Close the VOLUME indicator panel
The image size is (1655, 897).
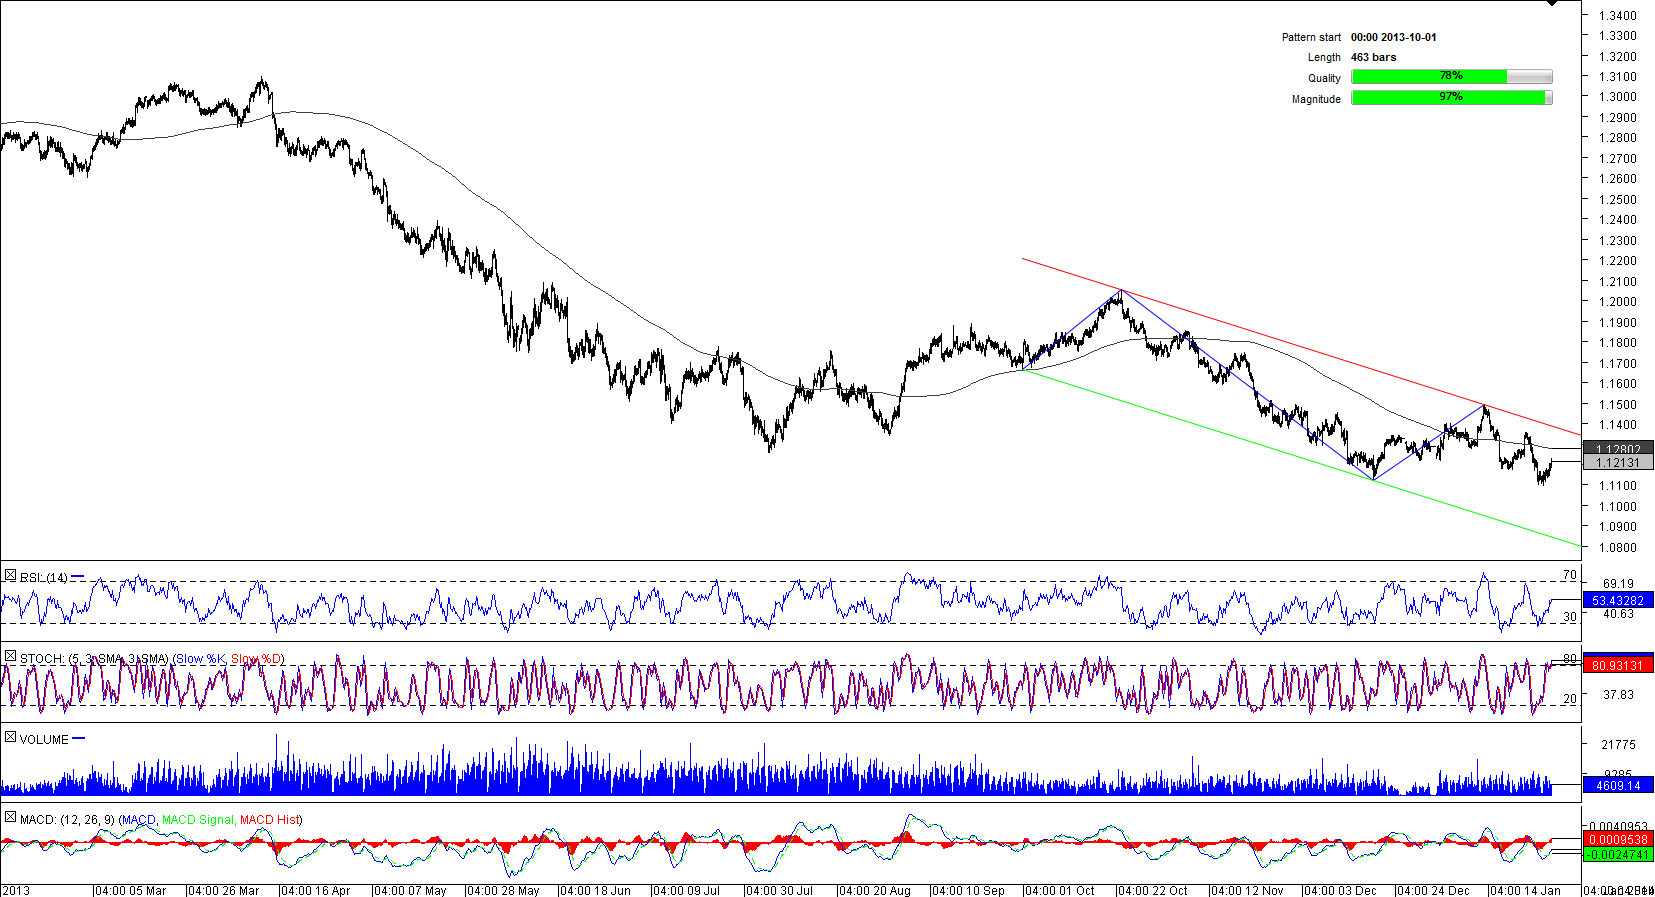10,738
